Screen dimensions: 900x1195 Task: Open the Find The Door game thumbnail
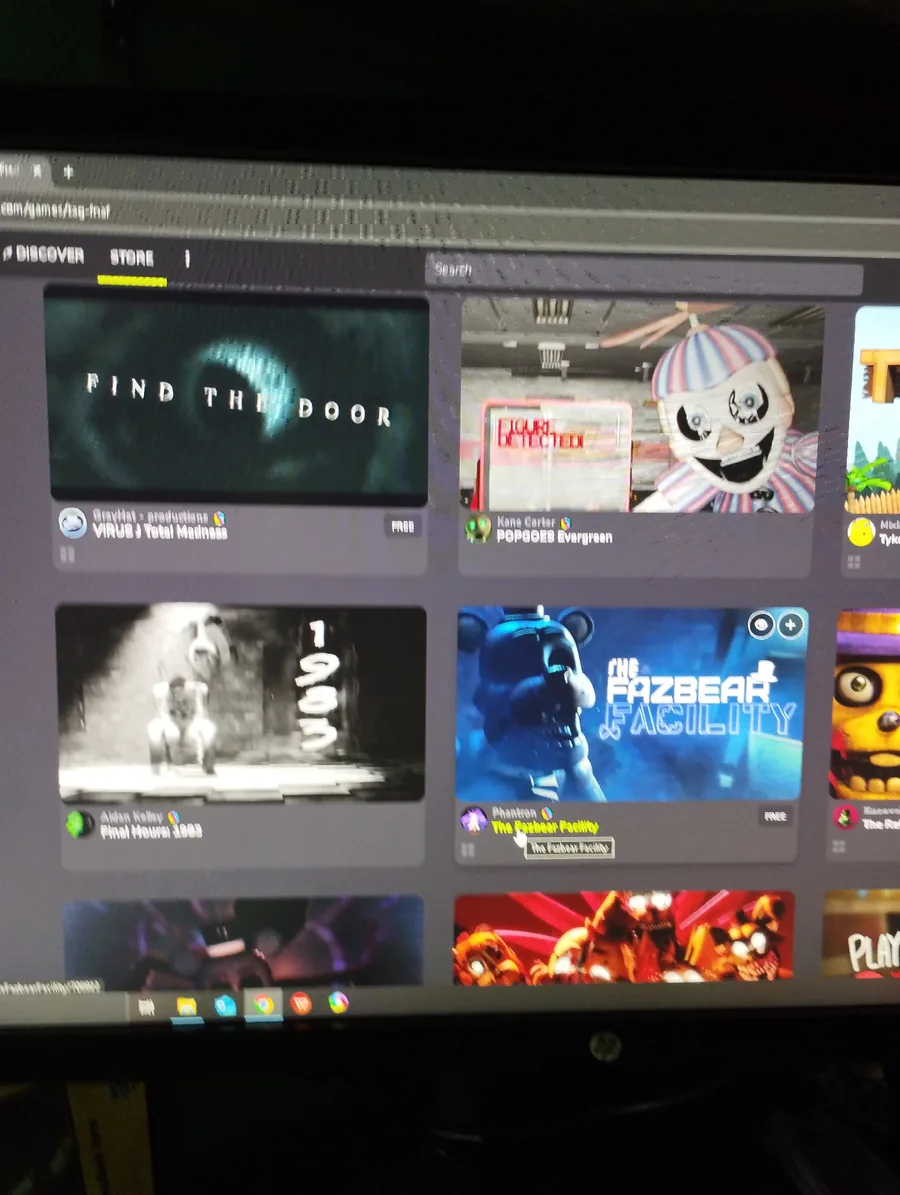click(239, 396)
